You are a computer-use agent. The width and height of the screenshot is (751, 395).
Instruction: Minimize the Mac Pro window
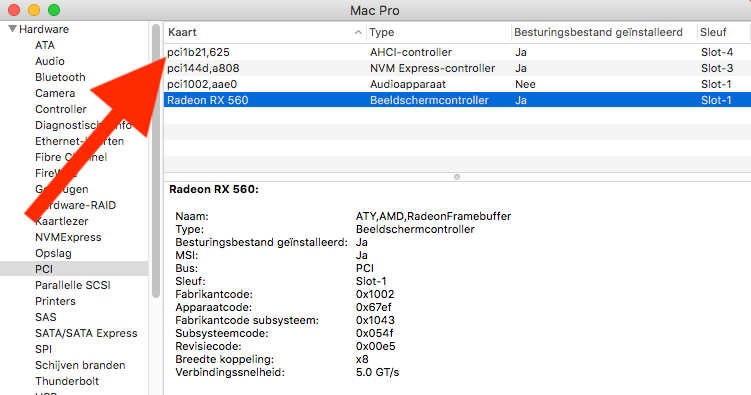(x=34, y=10)
